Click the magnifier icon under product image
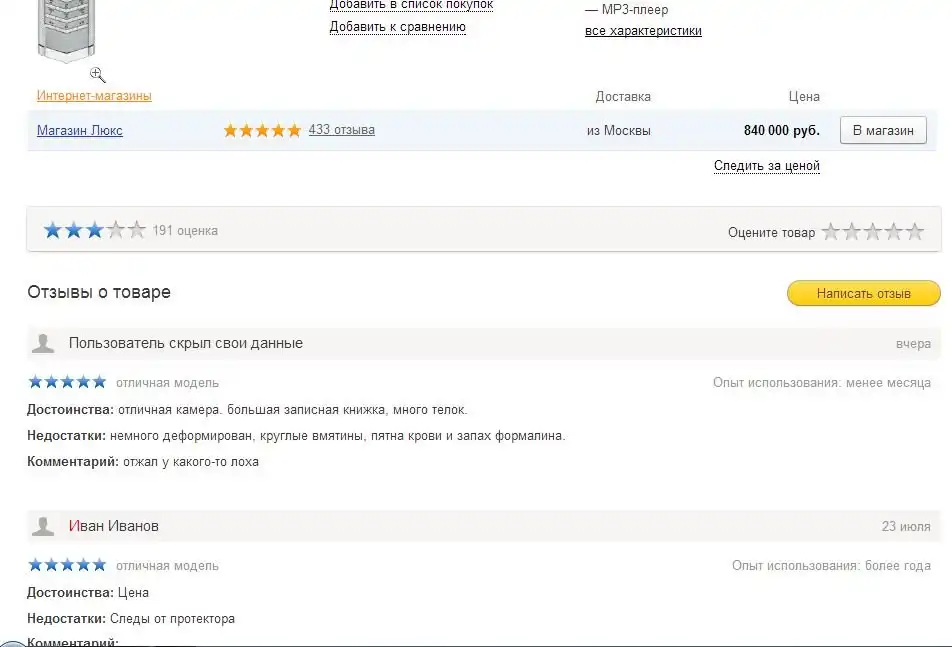Screen dimensions: 952x647 [97, 74]
